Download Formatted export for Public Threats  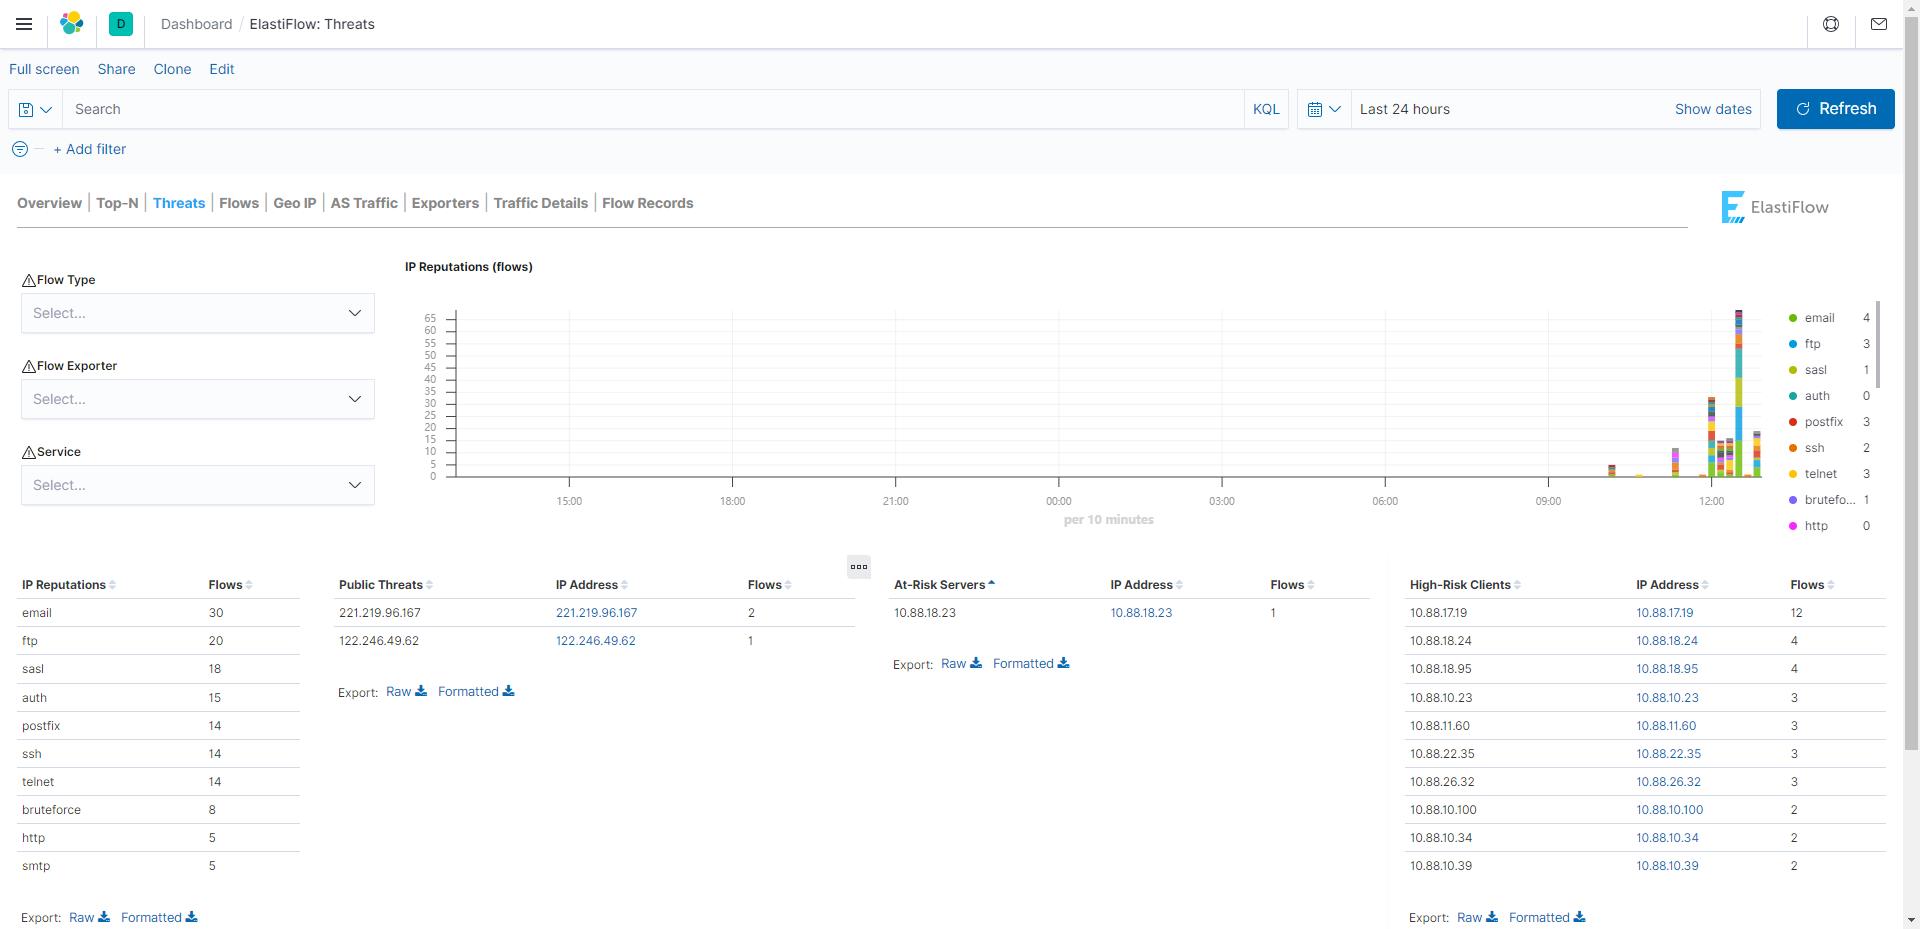476,691
